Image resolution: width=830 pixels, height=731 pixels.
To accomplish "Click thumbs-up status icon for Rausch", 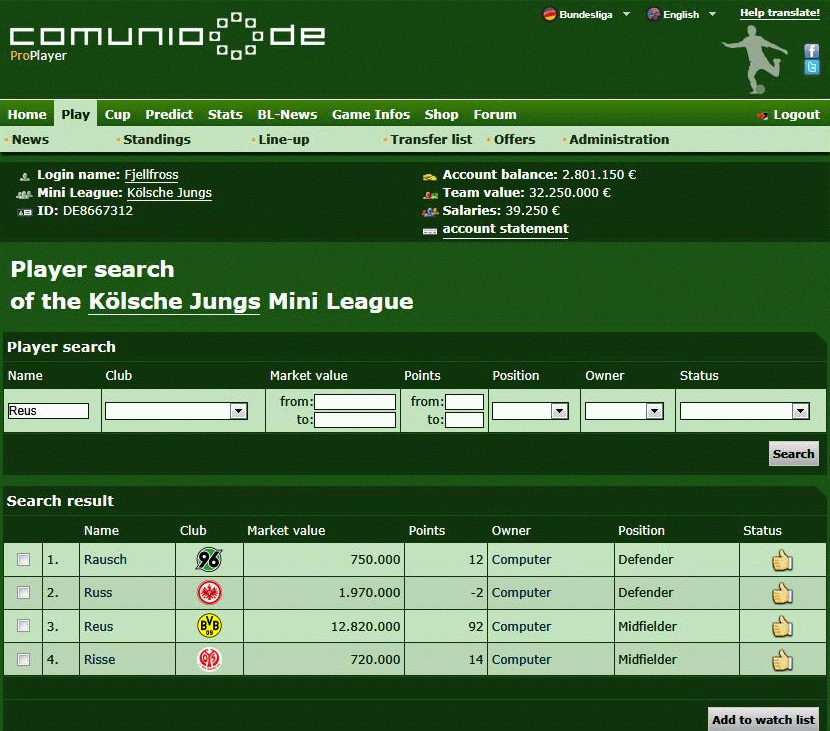I will pyautogui.click(x=782, y=560).
